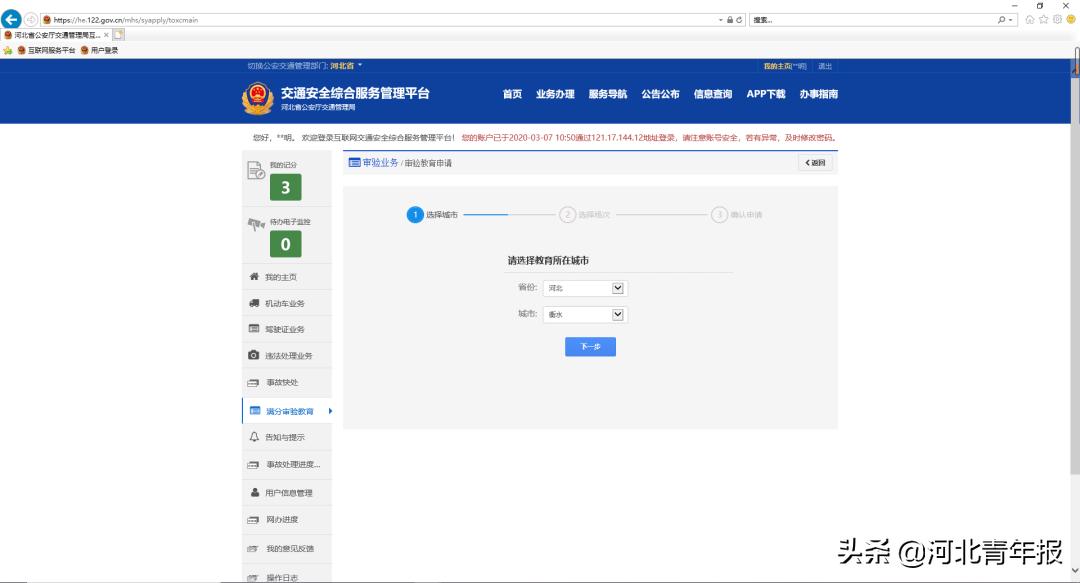1080x583 pixels.
Task: Click the 下一步 button
Action: coord(590,346)
